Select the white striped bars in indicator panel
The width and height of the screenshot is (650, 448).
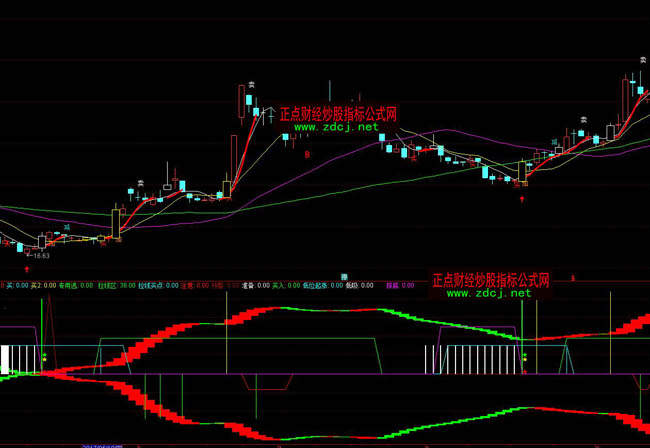(x=468, y=359)
